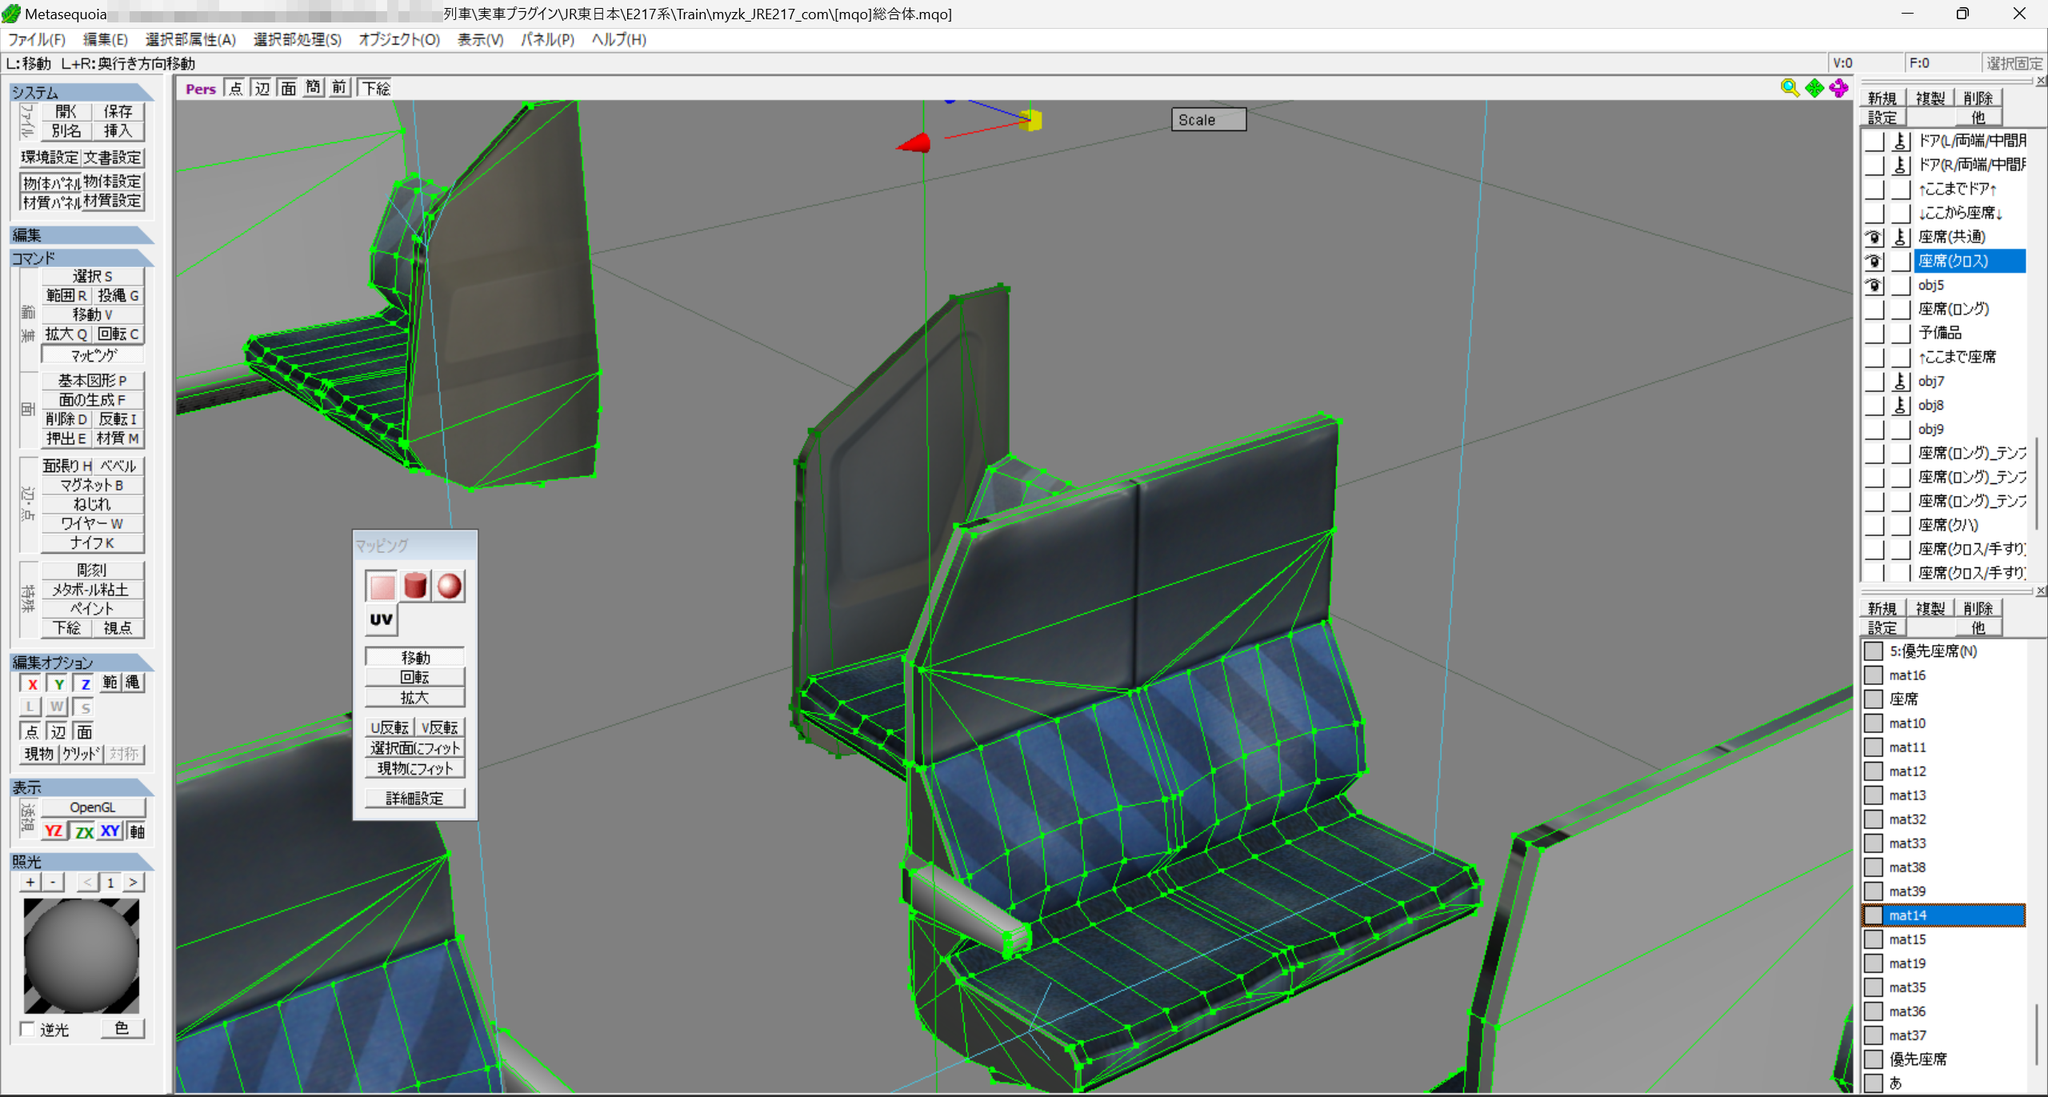Image resolution: width=2048 pixels, height=1097 pixels.
Task: Click the green view move icon
Action: pos(1815,88)
